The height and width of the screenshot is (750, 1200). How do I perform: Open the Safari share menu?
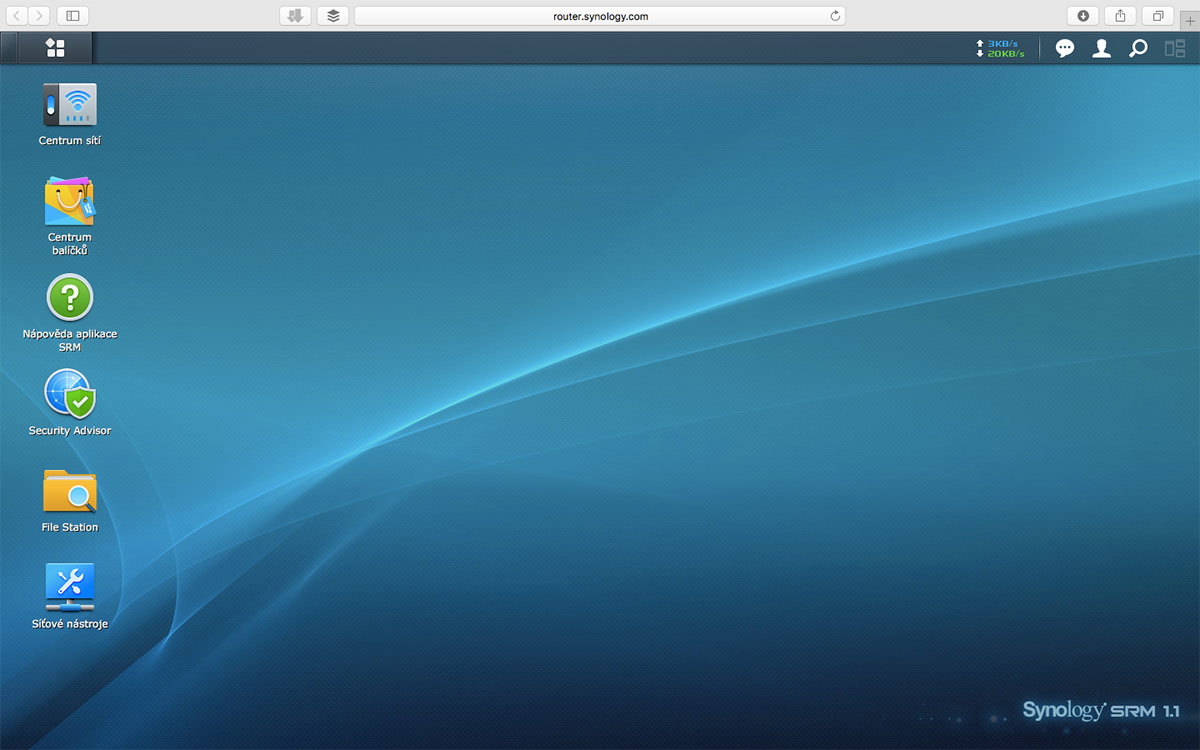click(x=1120, y=16)
